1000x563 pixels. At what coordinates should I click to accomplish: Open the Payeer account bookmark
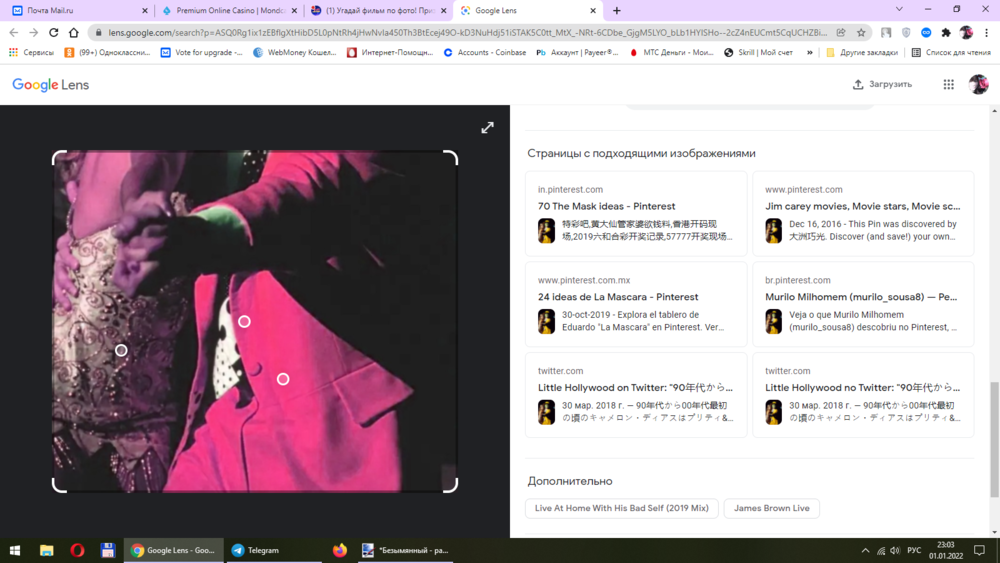[577, 52]
